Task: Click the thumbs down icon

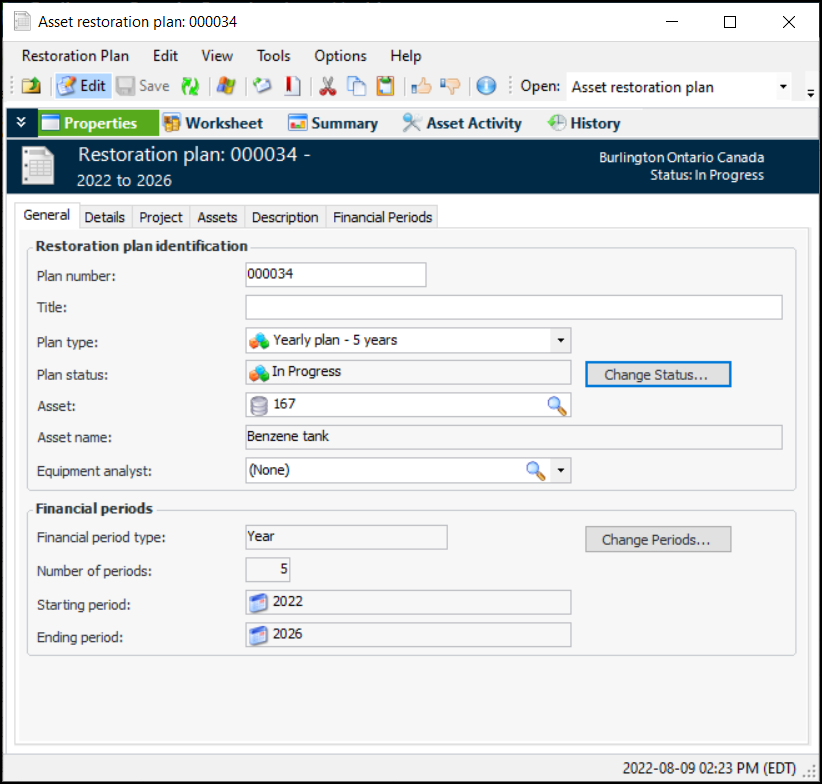Action: click(x=450, y=86)
